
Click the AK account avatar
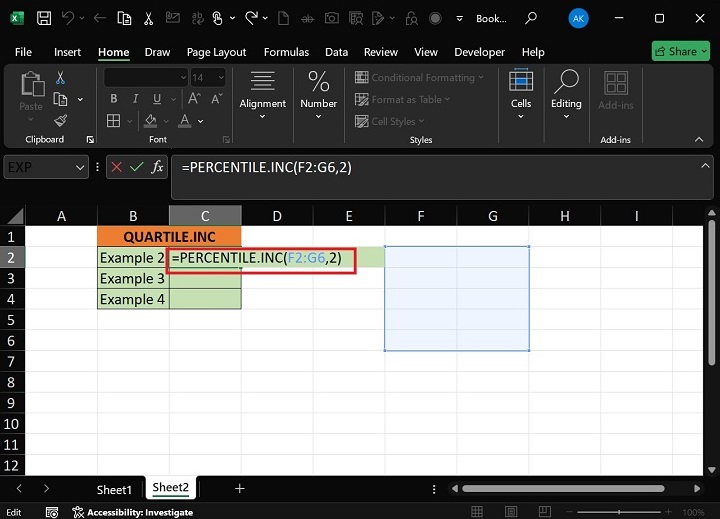578,18
